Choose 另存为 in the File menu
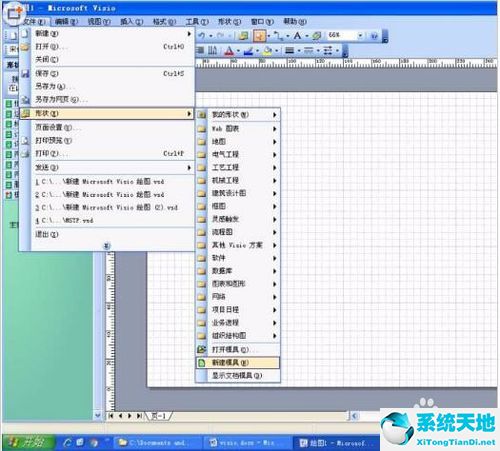Viewport: 500px width, 451px height. pyautogui.click(x=107, y=86)
